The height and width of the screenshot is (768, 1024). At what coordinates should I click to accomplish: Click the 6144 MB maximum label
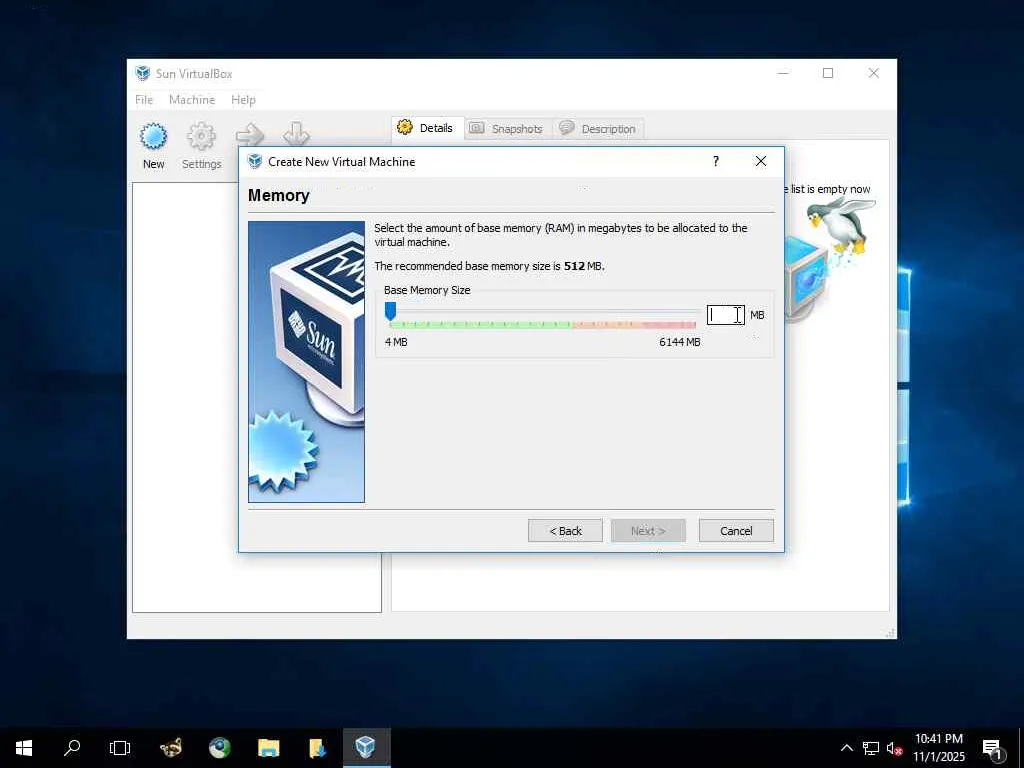pos(680,342)
